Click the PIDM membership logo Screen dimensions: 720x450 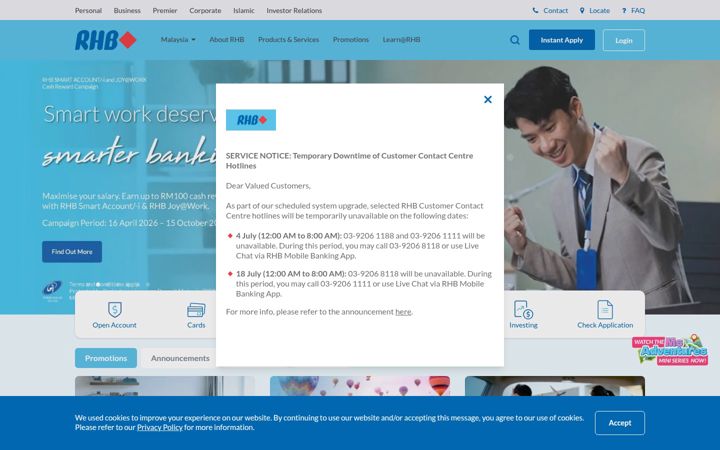[x=52, y=290]
